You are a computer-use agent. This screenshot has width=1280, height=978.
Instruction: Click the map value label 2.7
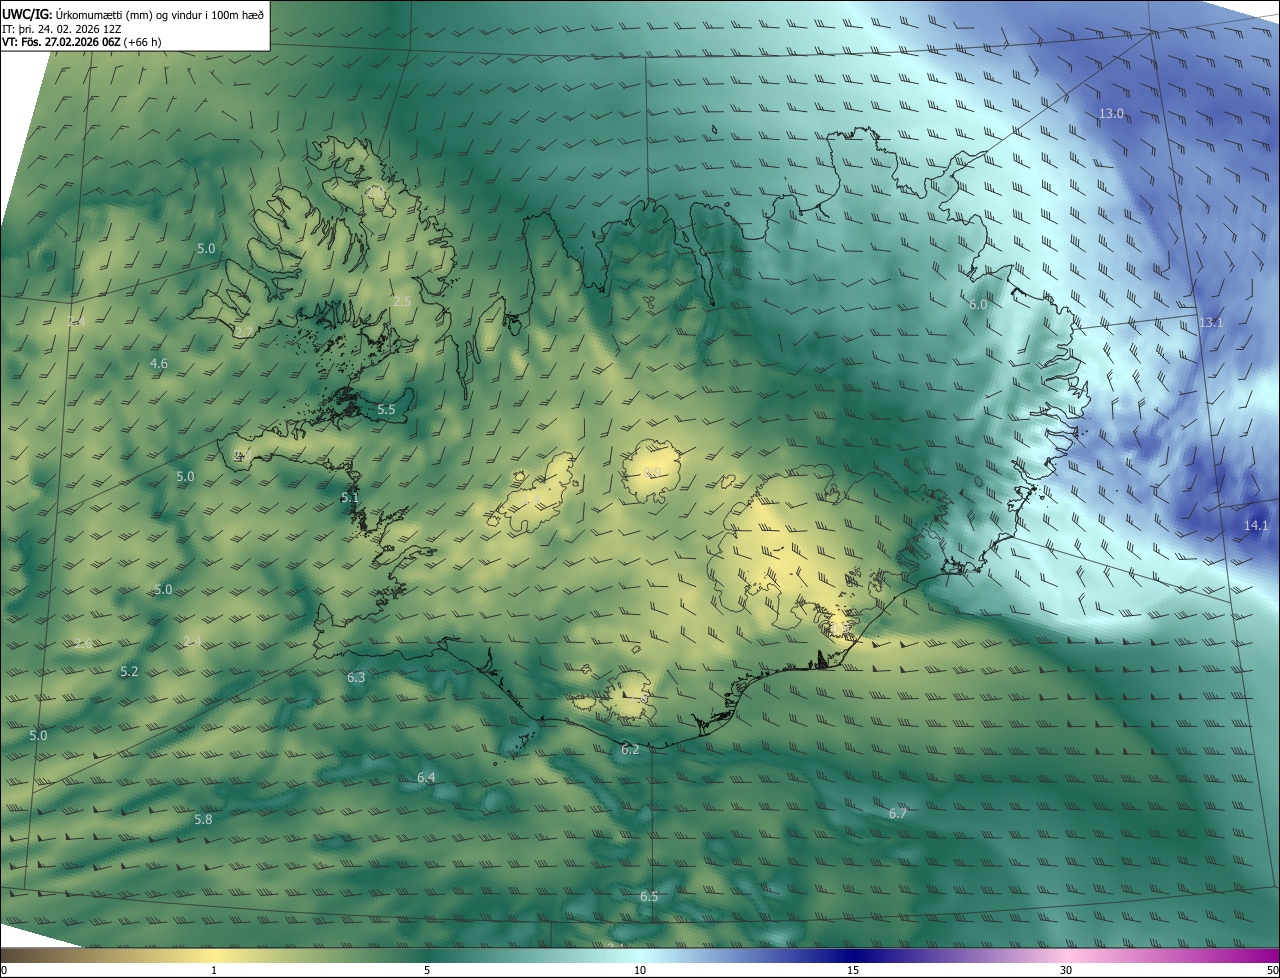(244, 332)
